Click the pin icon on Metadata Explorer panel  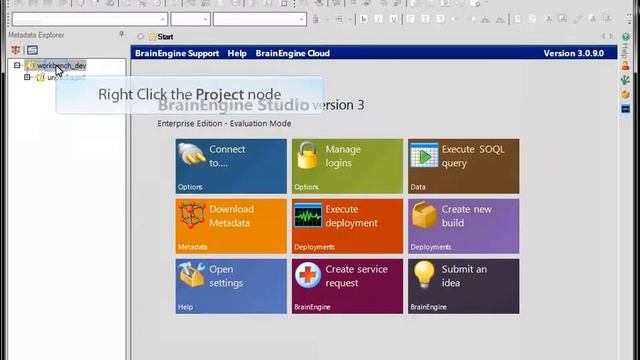coord(121,35)
